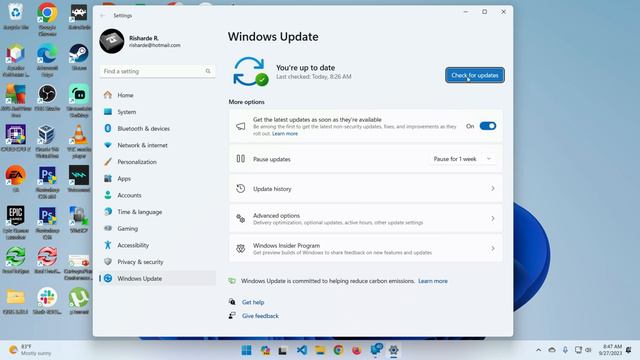Viewport: 640px width, 360px height.
Task: Go back with the Settings back arrow
Action: [x=103, y=16]
